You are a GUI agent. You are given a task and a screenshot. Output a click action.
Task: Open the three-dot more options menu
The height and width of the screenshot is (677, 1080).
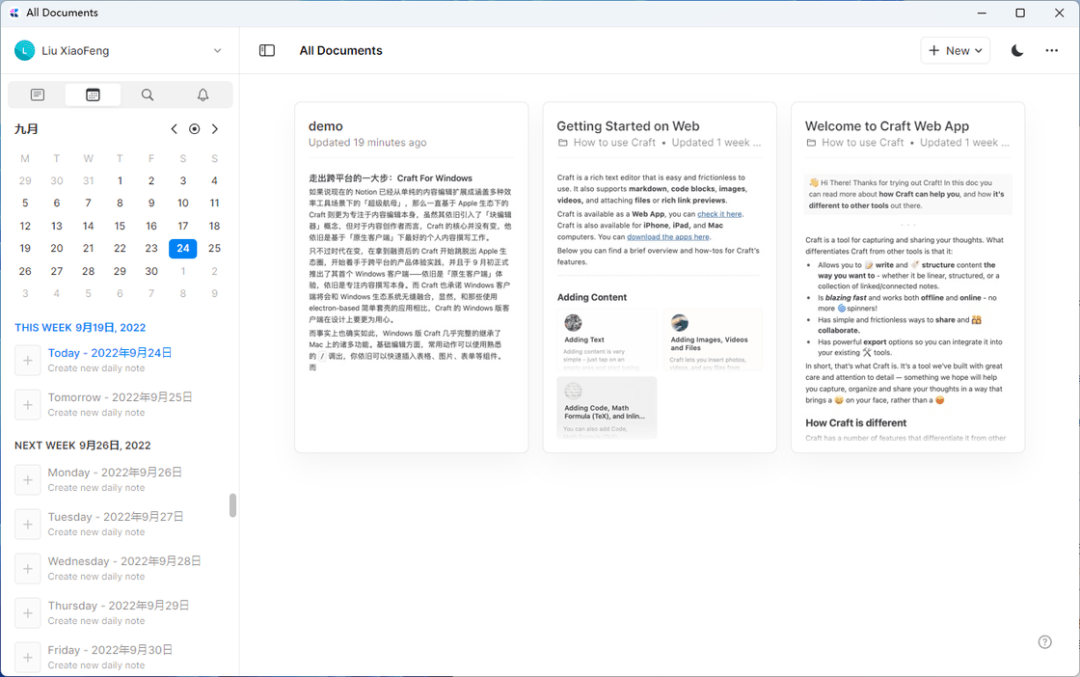[1051, 50]
